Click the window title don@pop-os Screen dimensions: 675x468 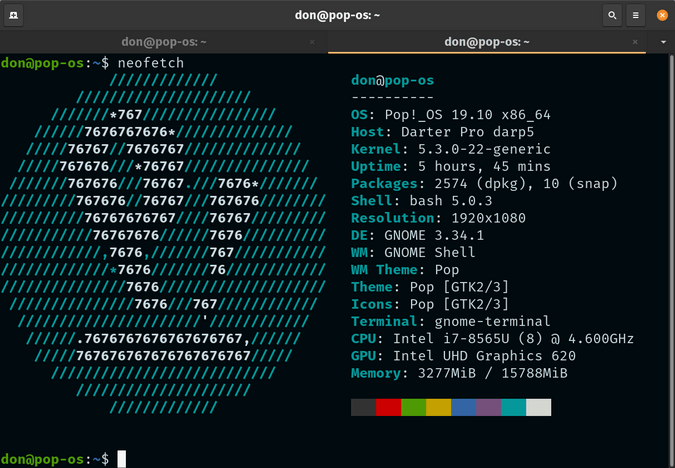point(336,16)
